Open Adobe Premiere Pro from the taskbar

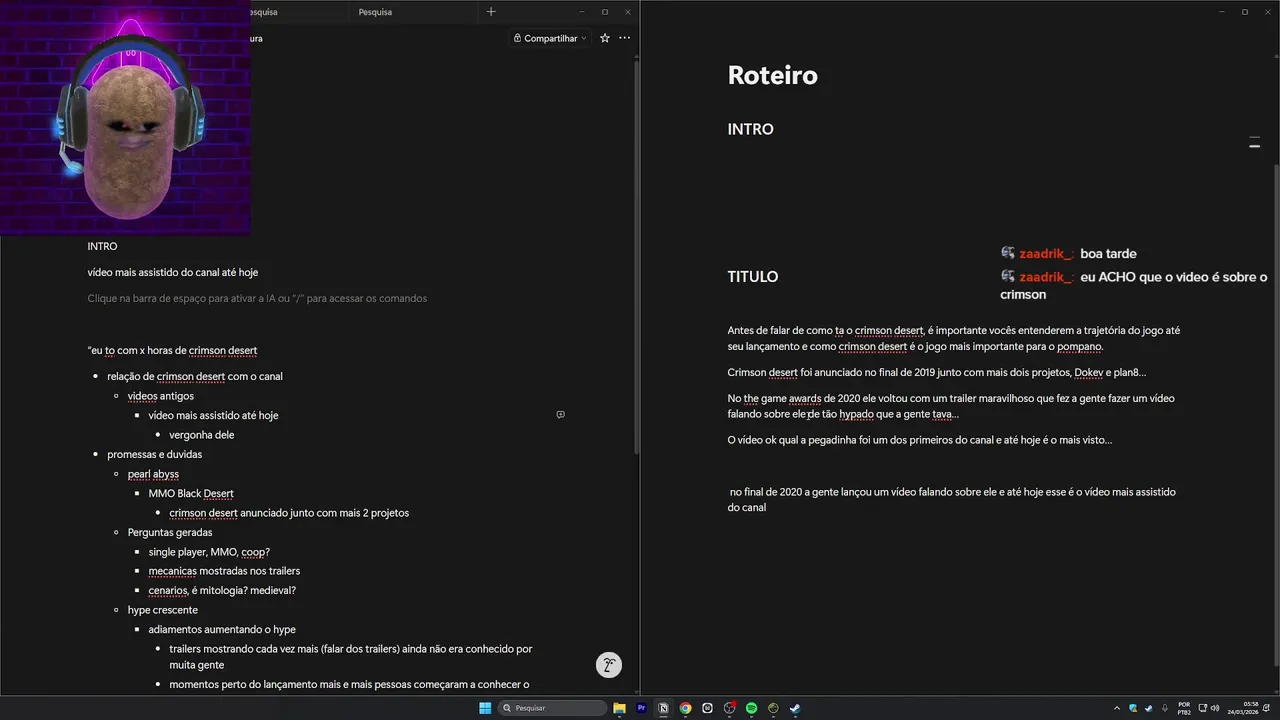pos(642,708)
